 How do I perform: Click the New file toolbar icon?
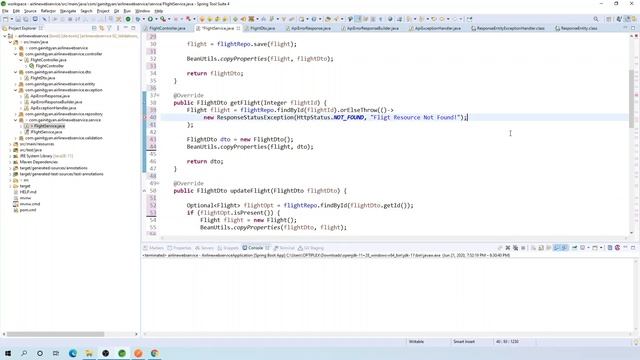(x=6, y=19)
